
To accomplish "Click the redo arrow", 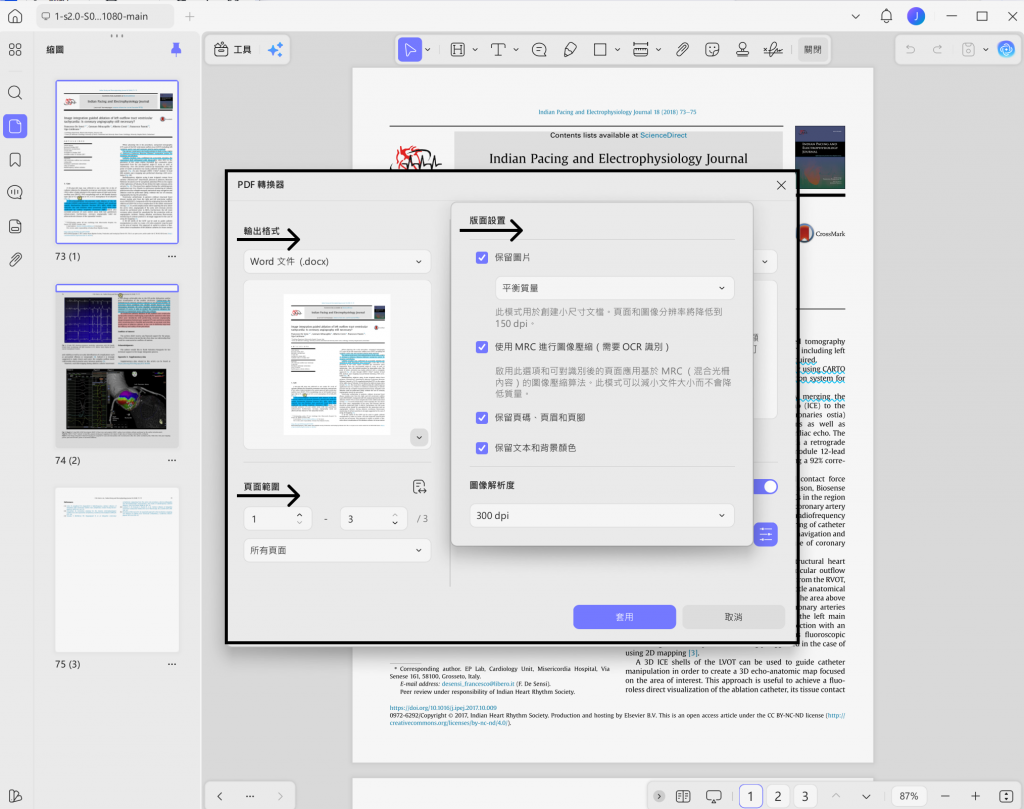I will coord(937,50).
